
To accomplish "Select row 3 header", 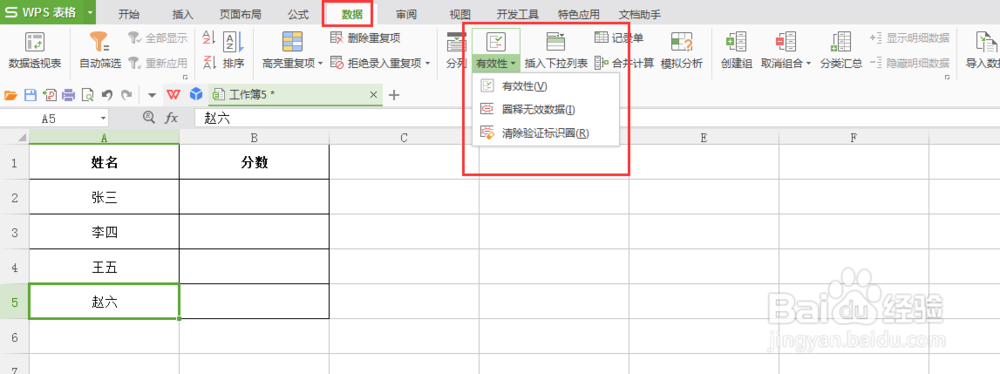I will [x=14, y=232].
